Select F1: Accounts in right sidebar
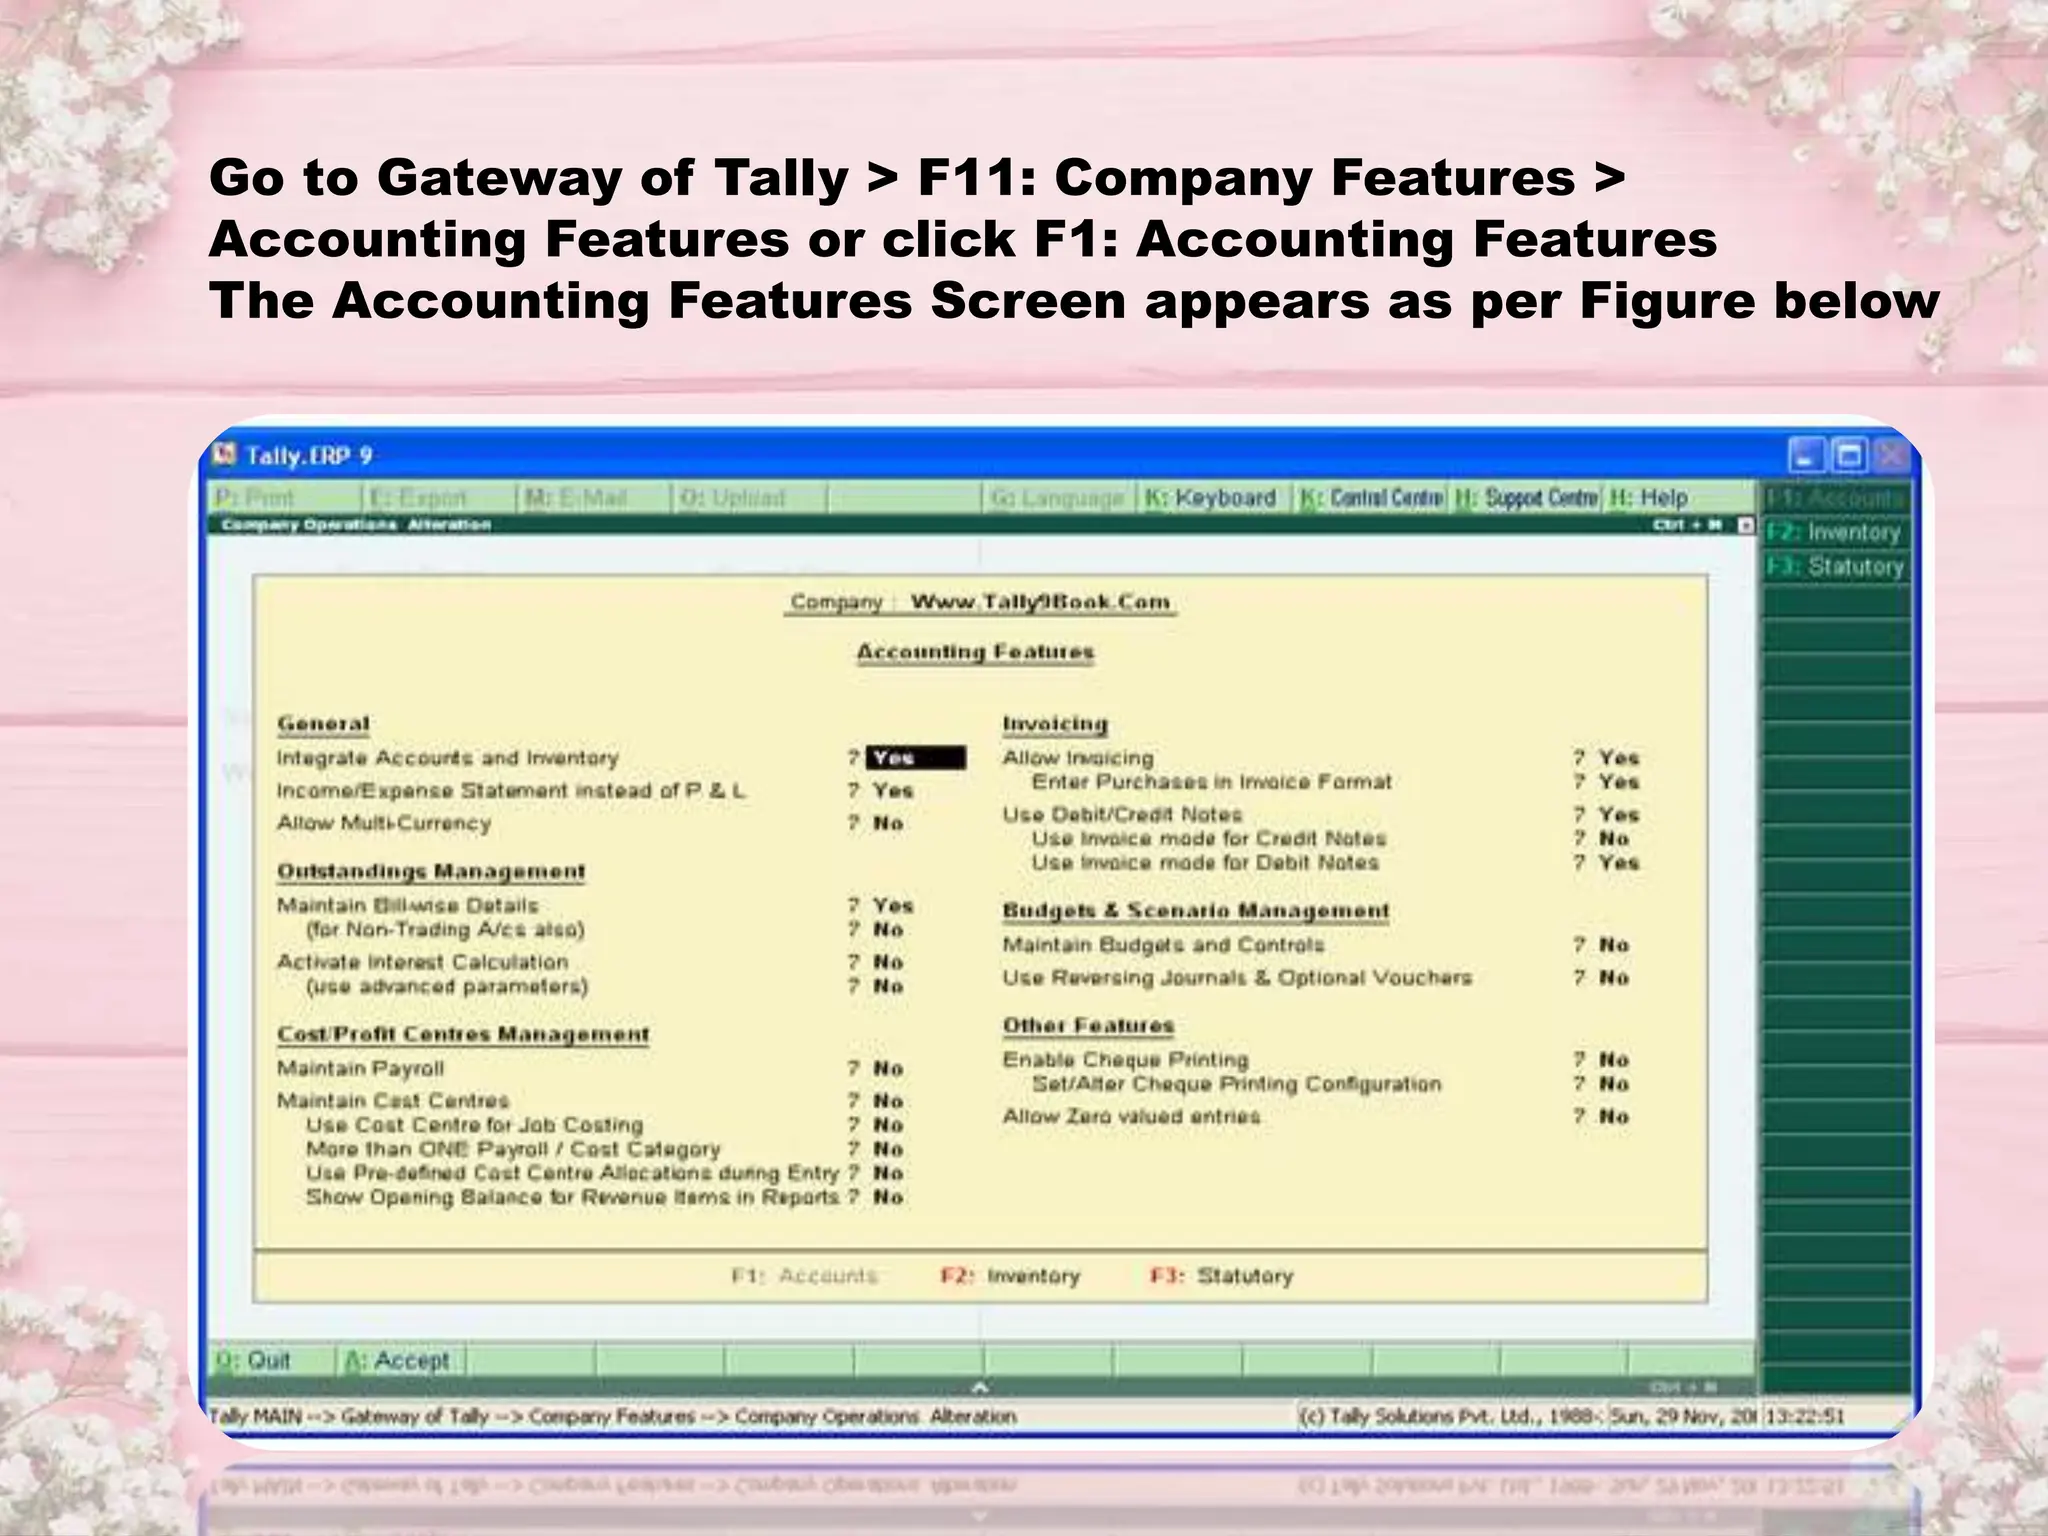 pos(1835,497)
